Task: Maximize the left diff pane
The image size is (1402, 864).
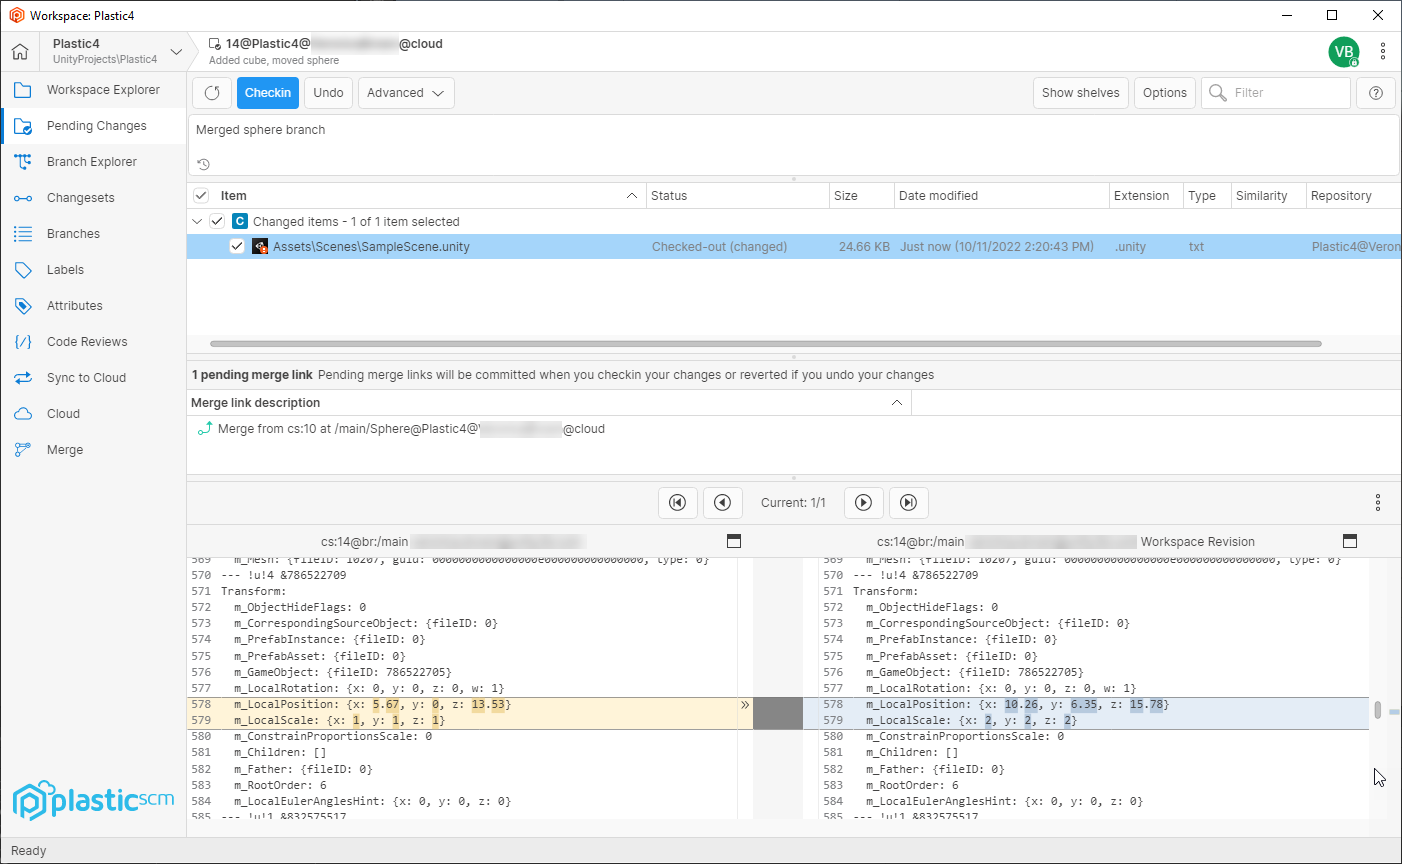Action: pos(734,541)
